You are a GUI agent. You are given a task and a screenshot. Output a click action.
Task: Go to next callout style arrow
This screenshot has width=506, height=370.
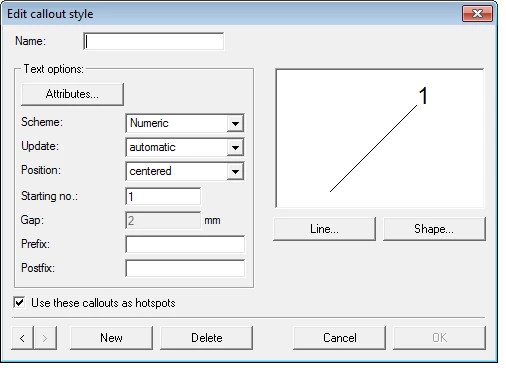pos(45,338)
